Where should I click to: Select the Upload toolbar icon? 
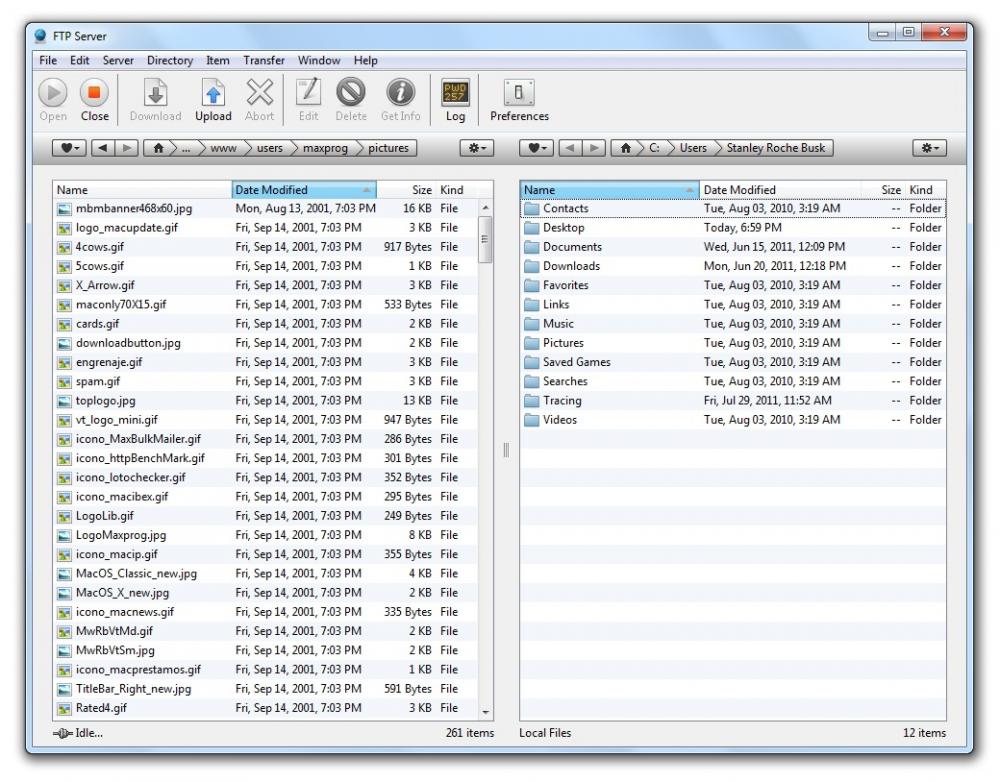tap(214, 98)
